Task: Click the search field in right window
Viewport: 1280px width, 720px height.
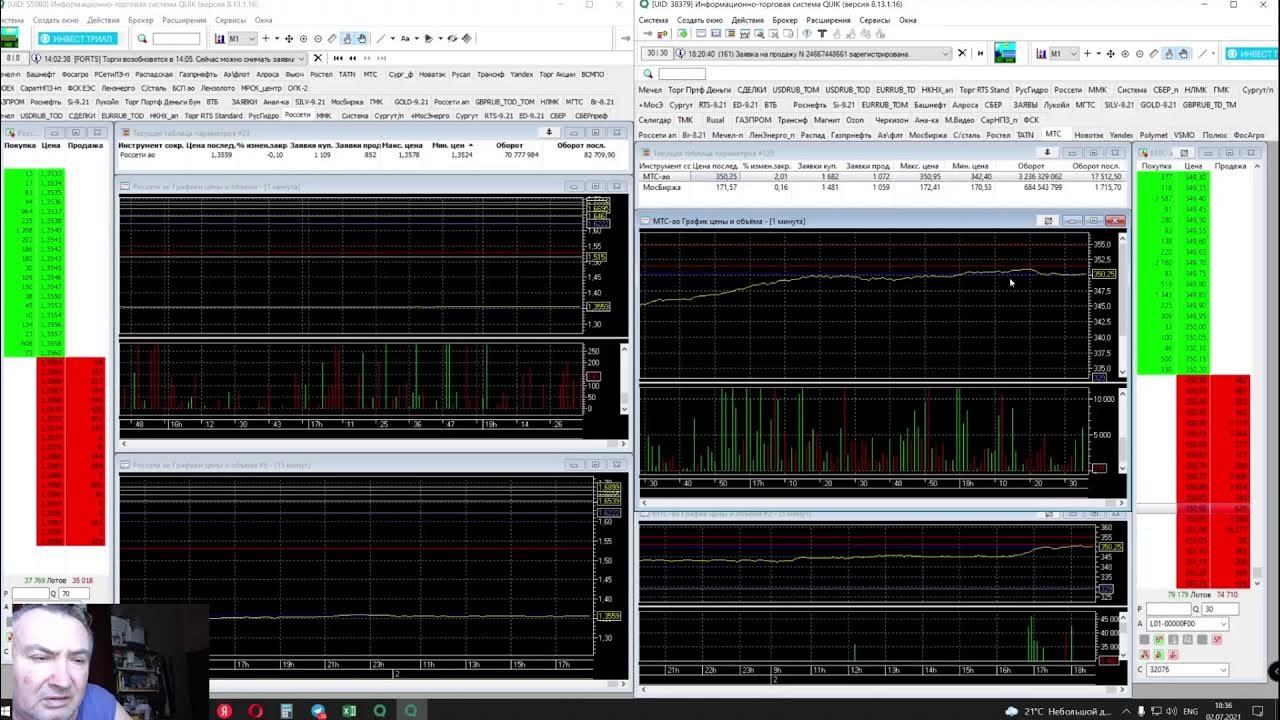Action: 682,74
